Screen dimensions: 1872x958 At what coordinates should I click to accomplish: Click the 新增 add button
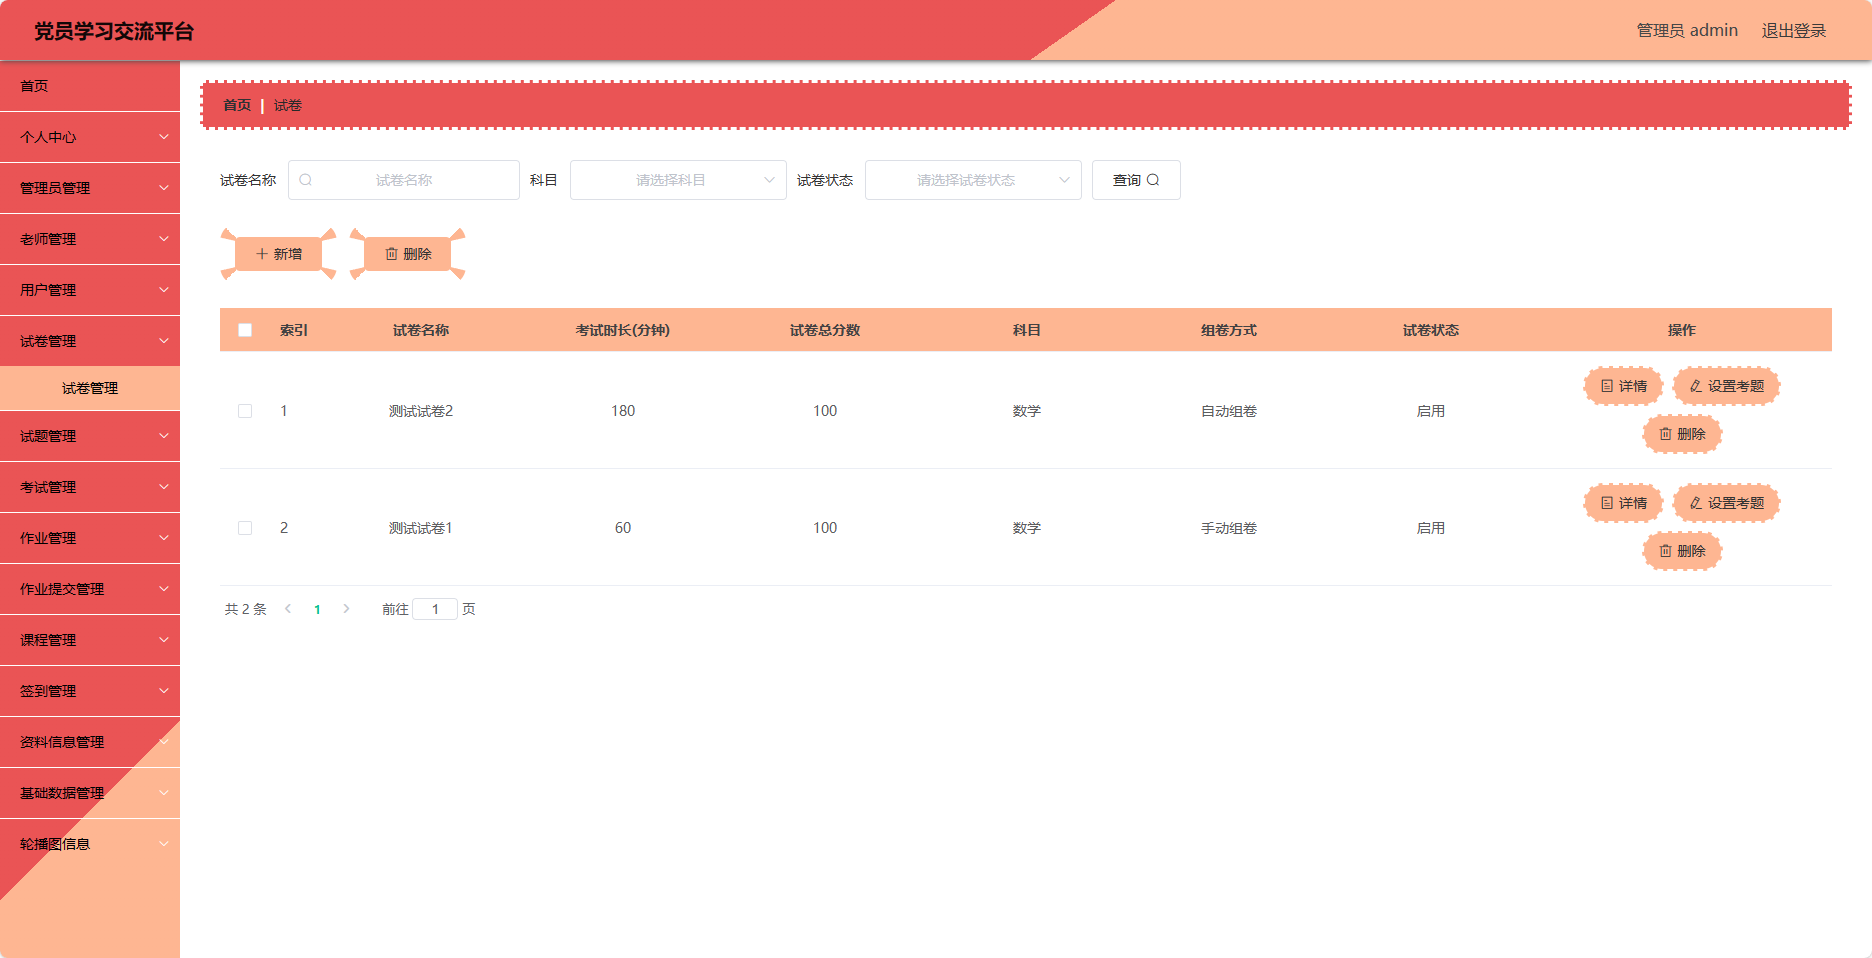[278, 254]
